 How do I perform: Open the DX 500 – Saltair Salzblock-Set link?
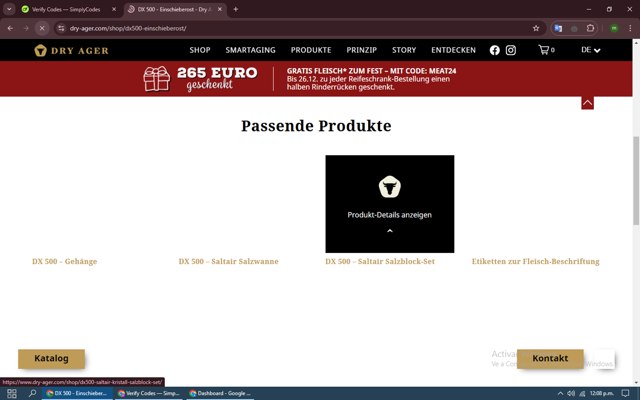coord(380,261)
